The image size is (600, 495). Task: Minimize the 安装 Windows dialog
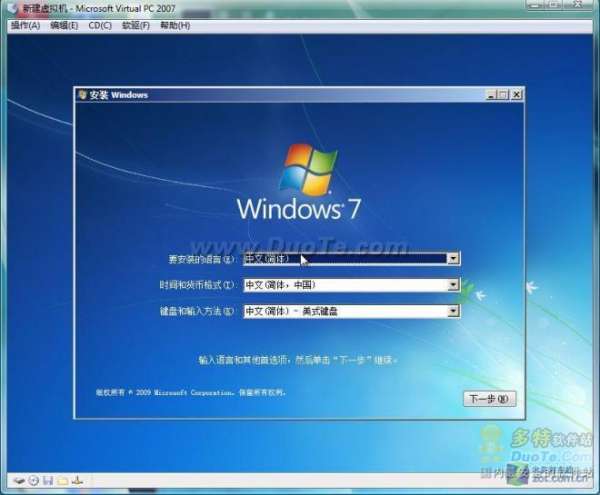491,94
